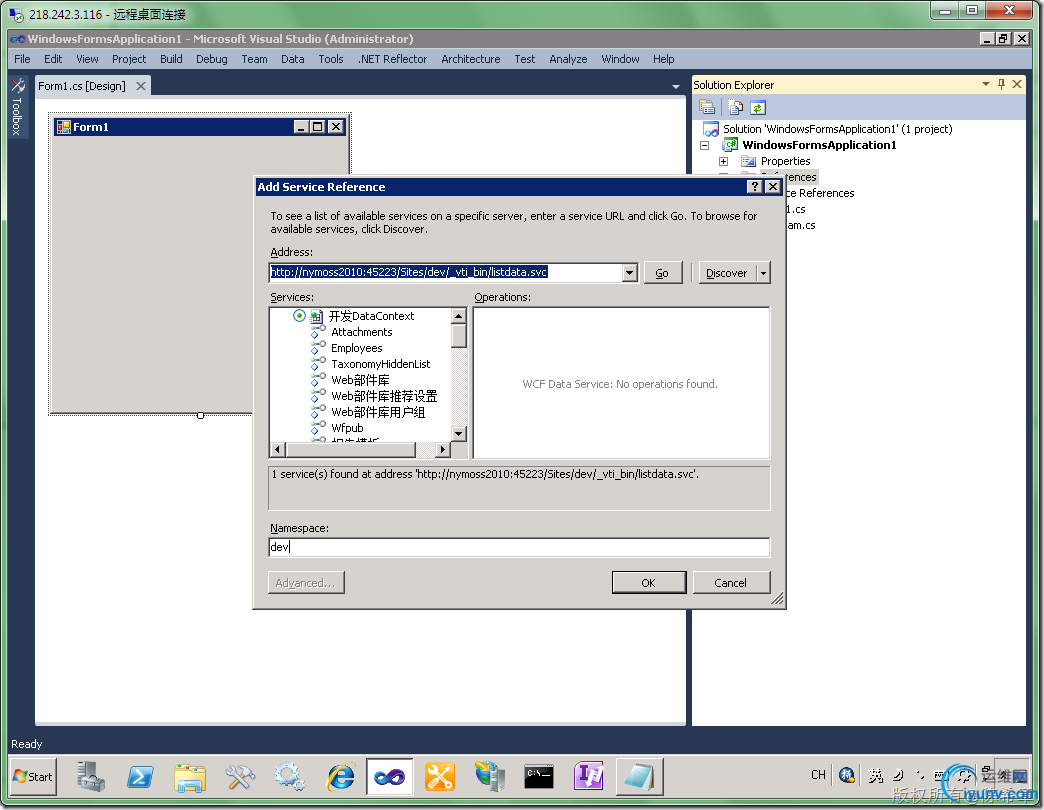
Task: Select the Employees entity in Services list
Action: [356, 348]
